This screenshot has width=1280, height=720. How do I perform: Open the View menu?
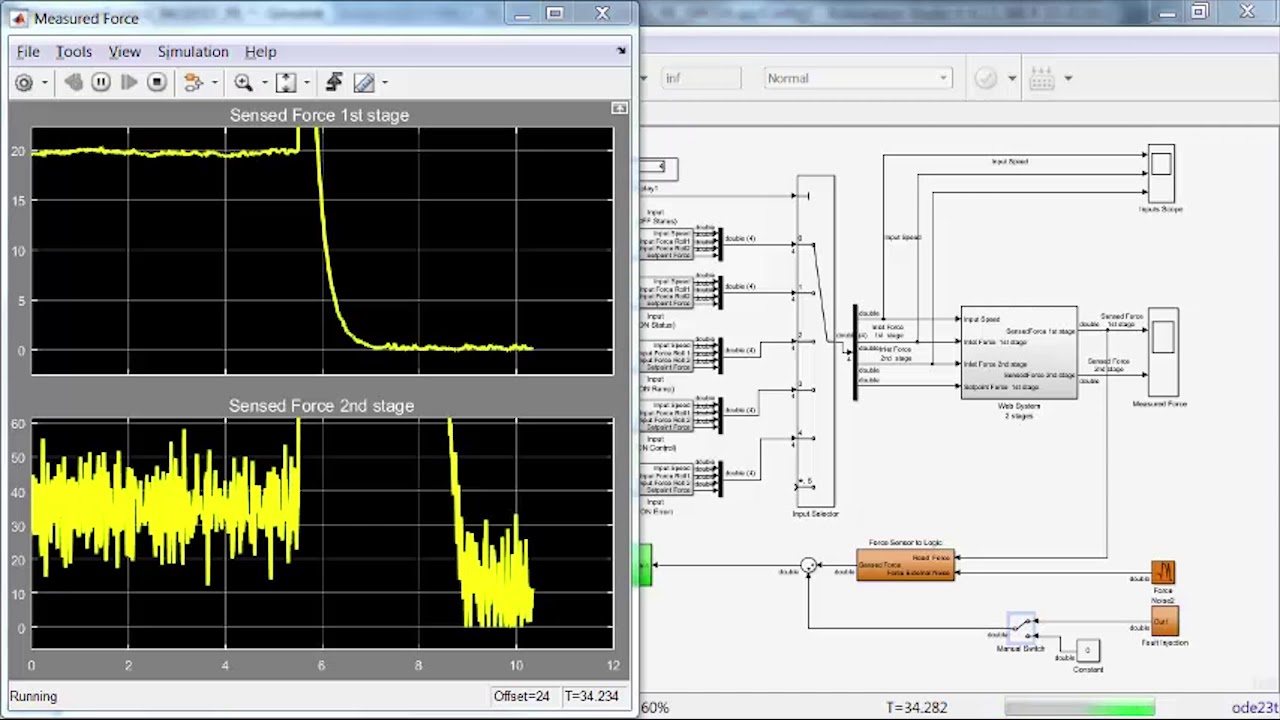[124, 52]
